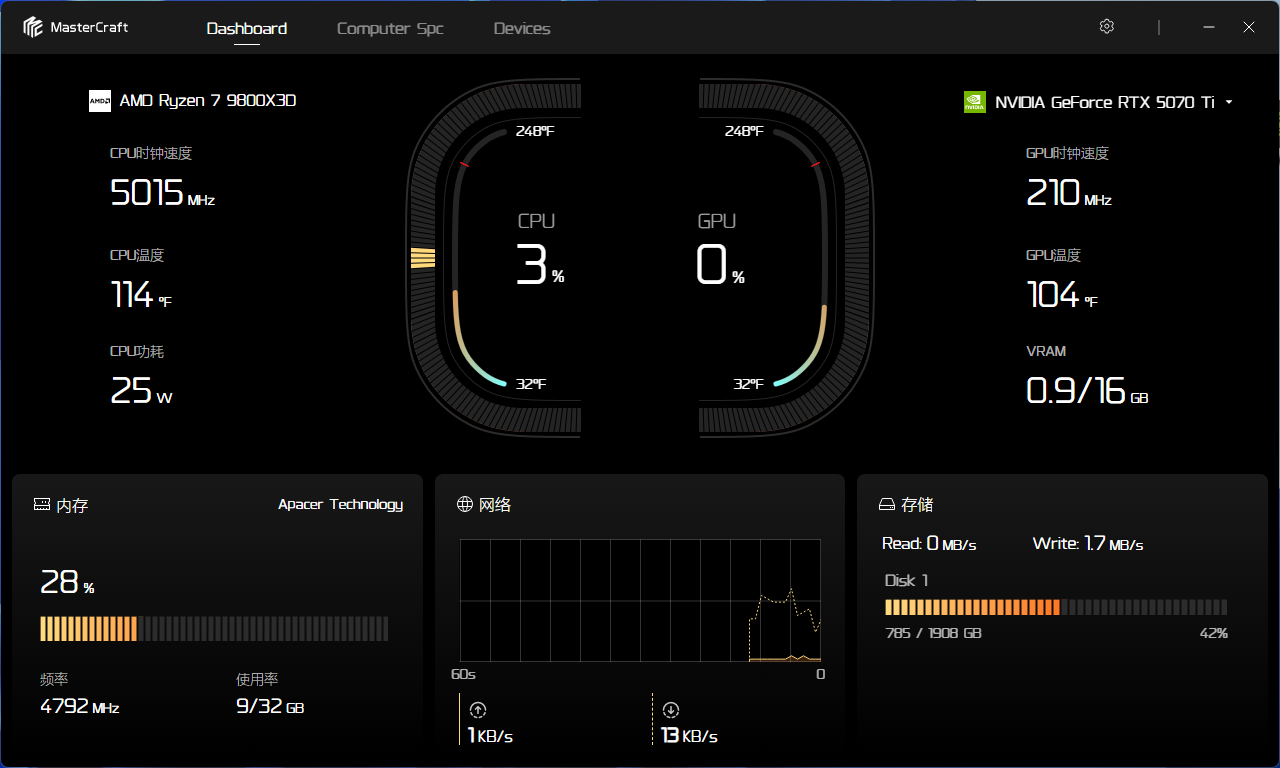Click the AMD processor logo
Screen dimensions: 1280x768
pyautogui.click(x=100, y=101)
